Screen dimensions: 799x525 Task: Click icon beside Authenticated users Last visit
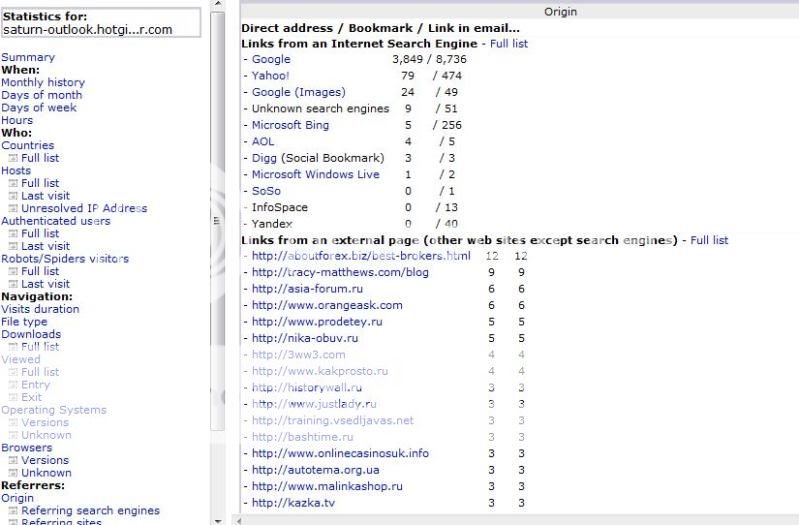pos(13,246)
